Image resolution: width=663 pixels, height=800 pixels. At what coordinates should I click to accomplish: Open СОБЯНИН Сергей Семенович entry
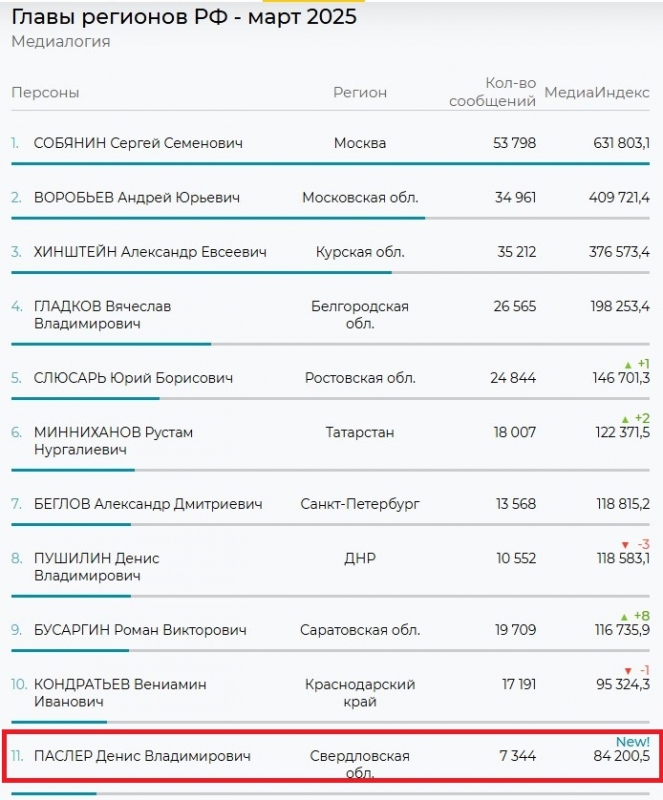tap(138, 144)
